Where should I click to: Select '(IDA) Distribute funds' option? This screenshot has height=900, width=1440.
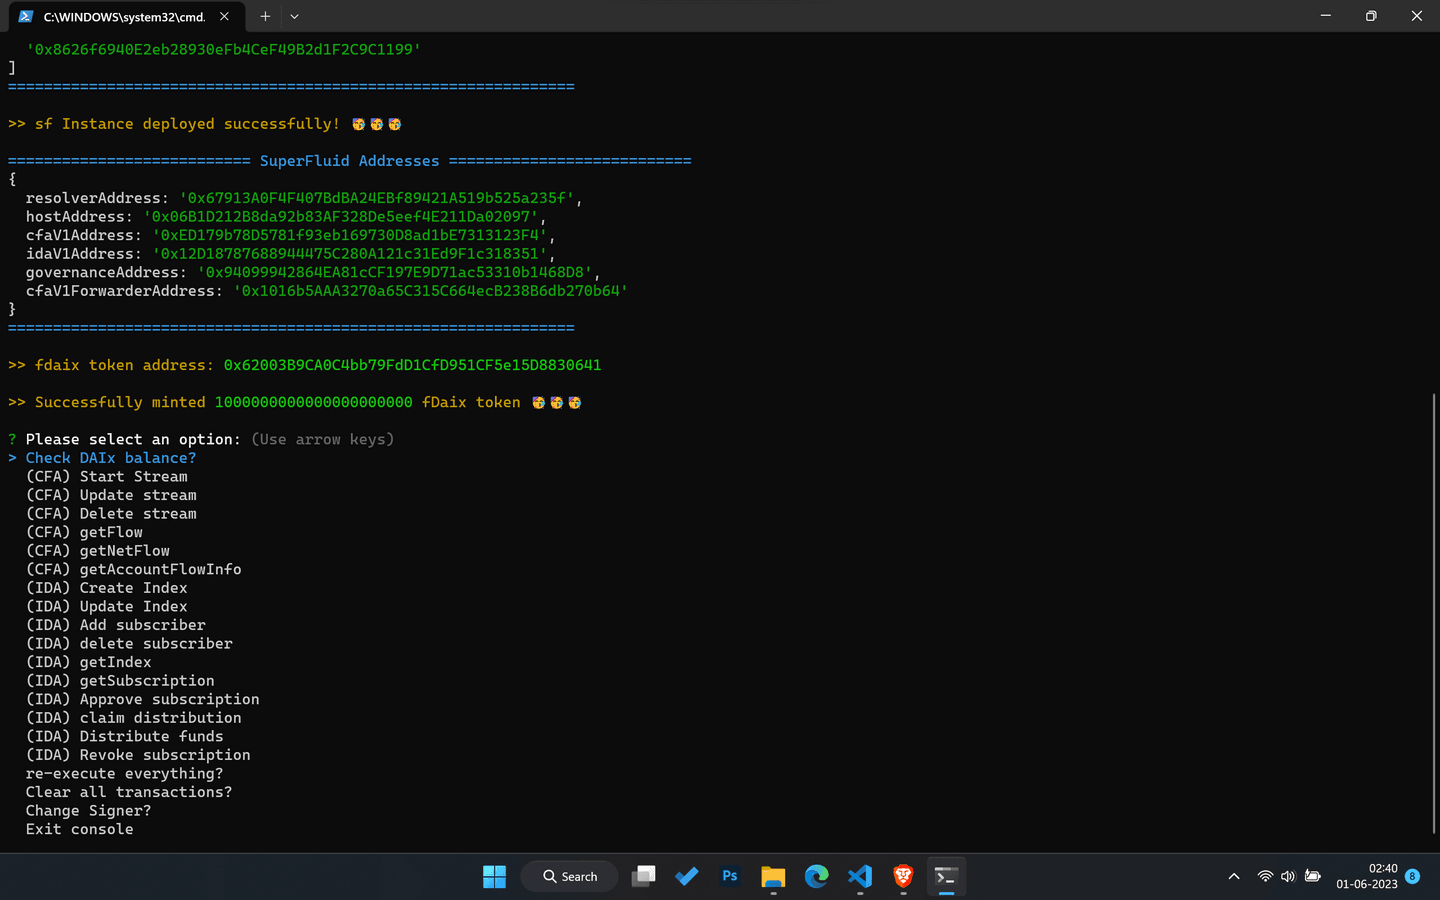tap(125, 736)
